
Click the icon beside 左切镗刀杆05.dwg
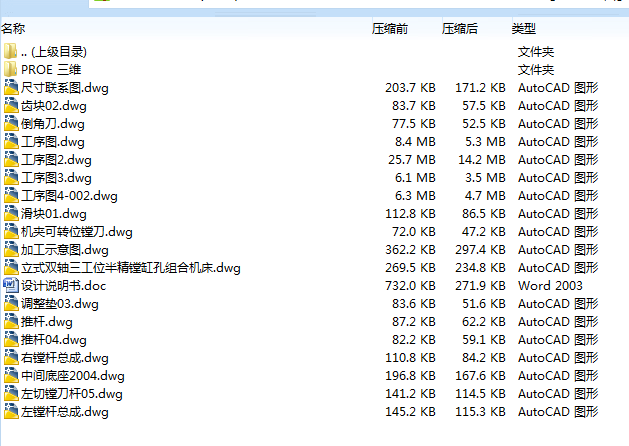click(11, 394)
